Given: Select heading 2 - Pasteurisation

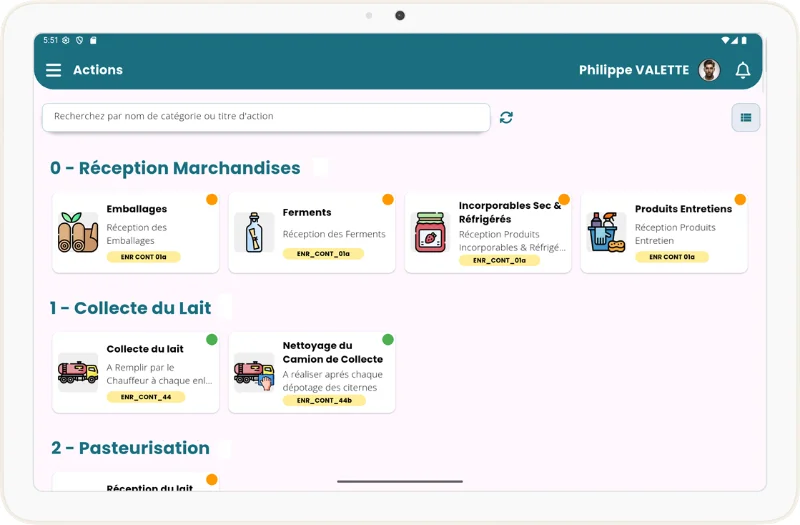Looking at the screenshot, I should click(130, 448).
